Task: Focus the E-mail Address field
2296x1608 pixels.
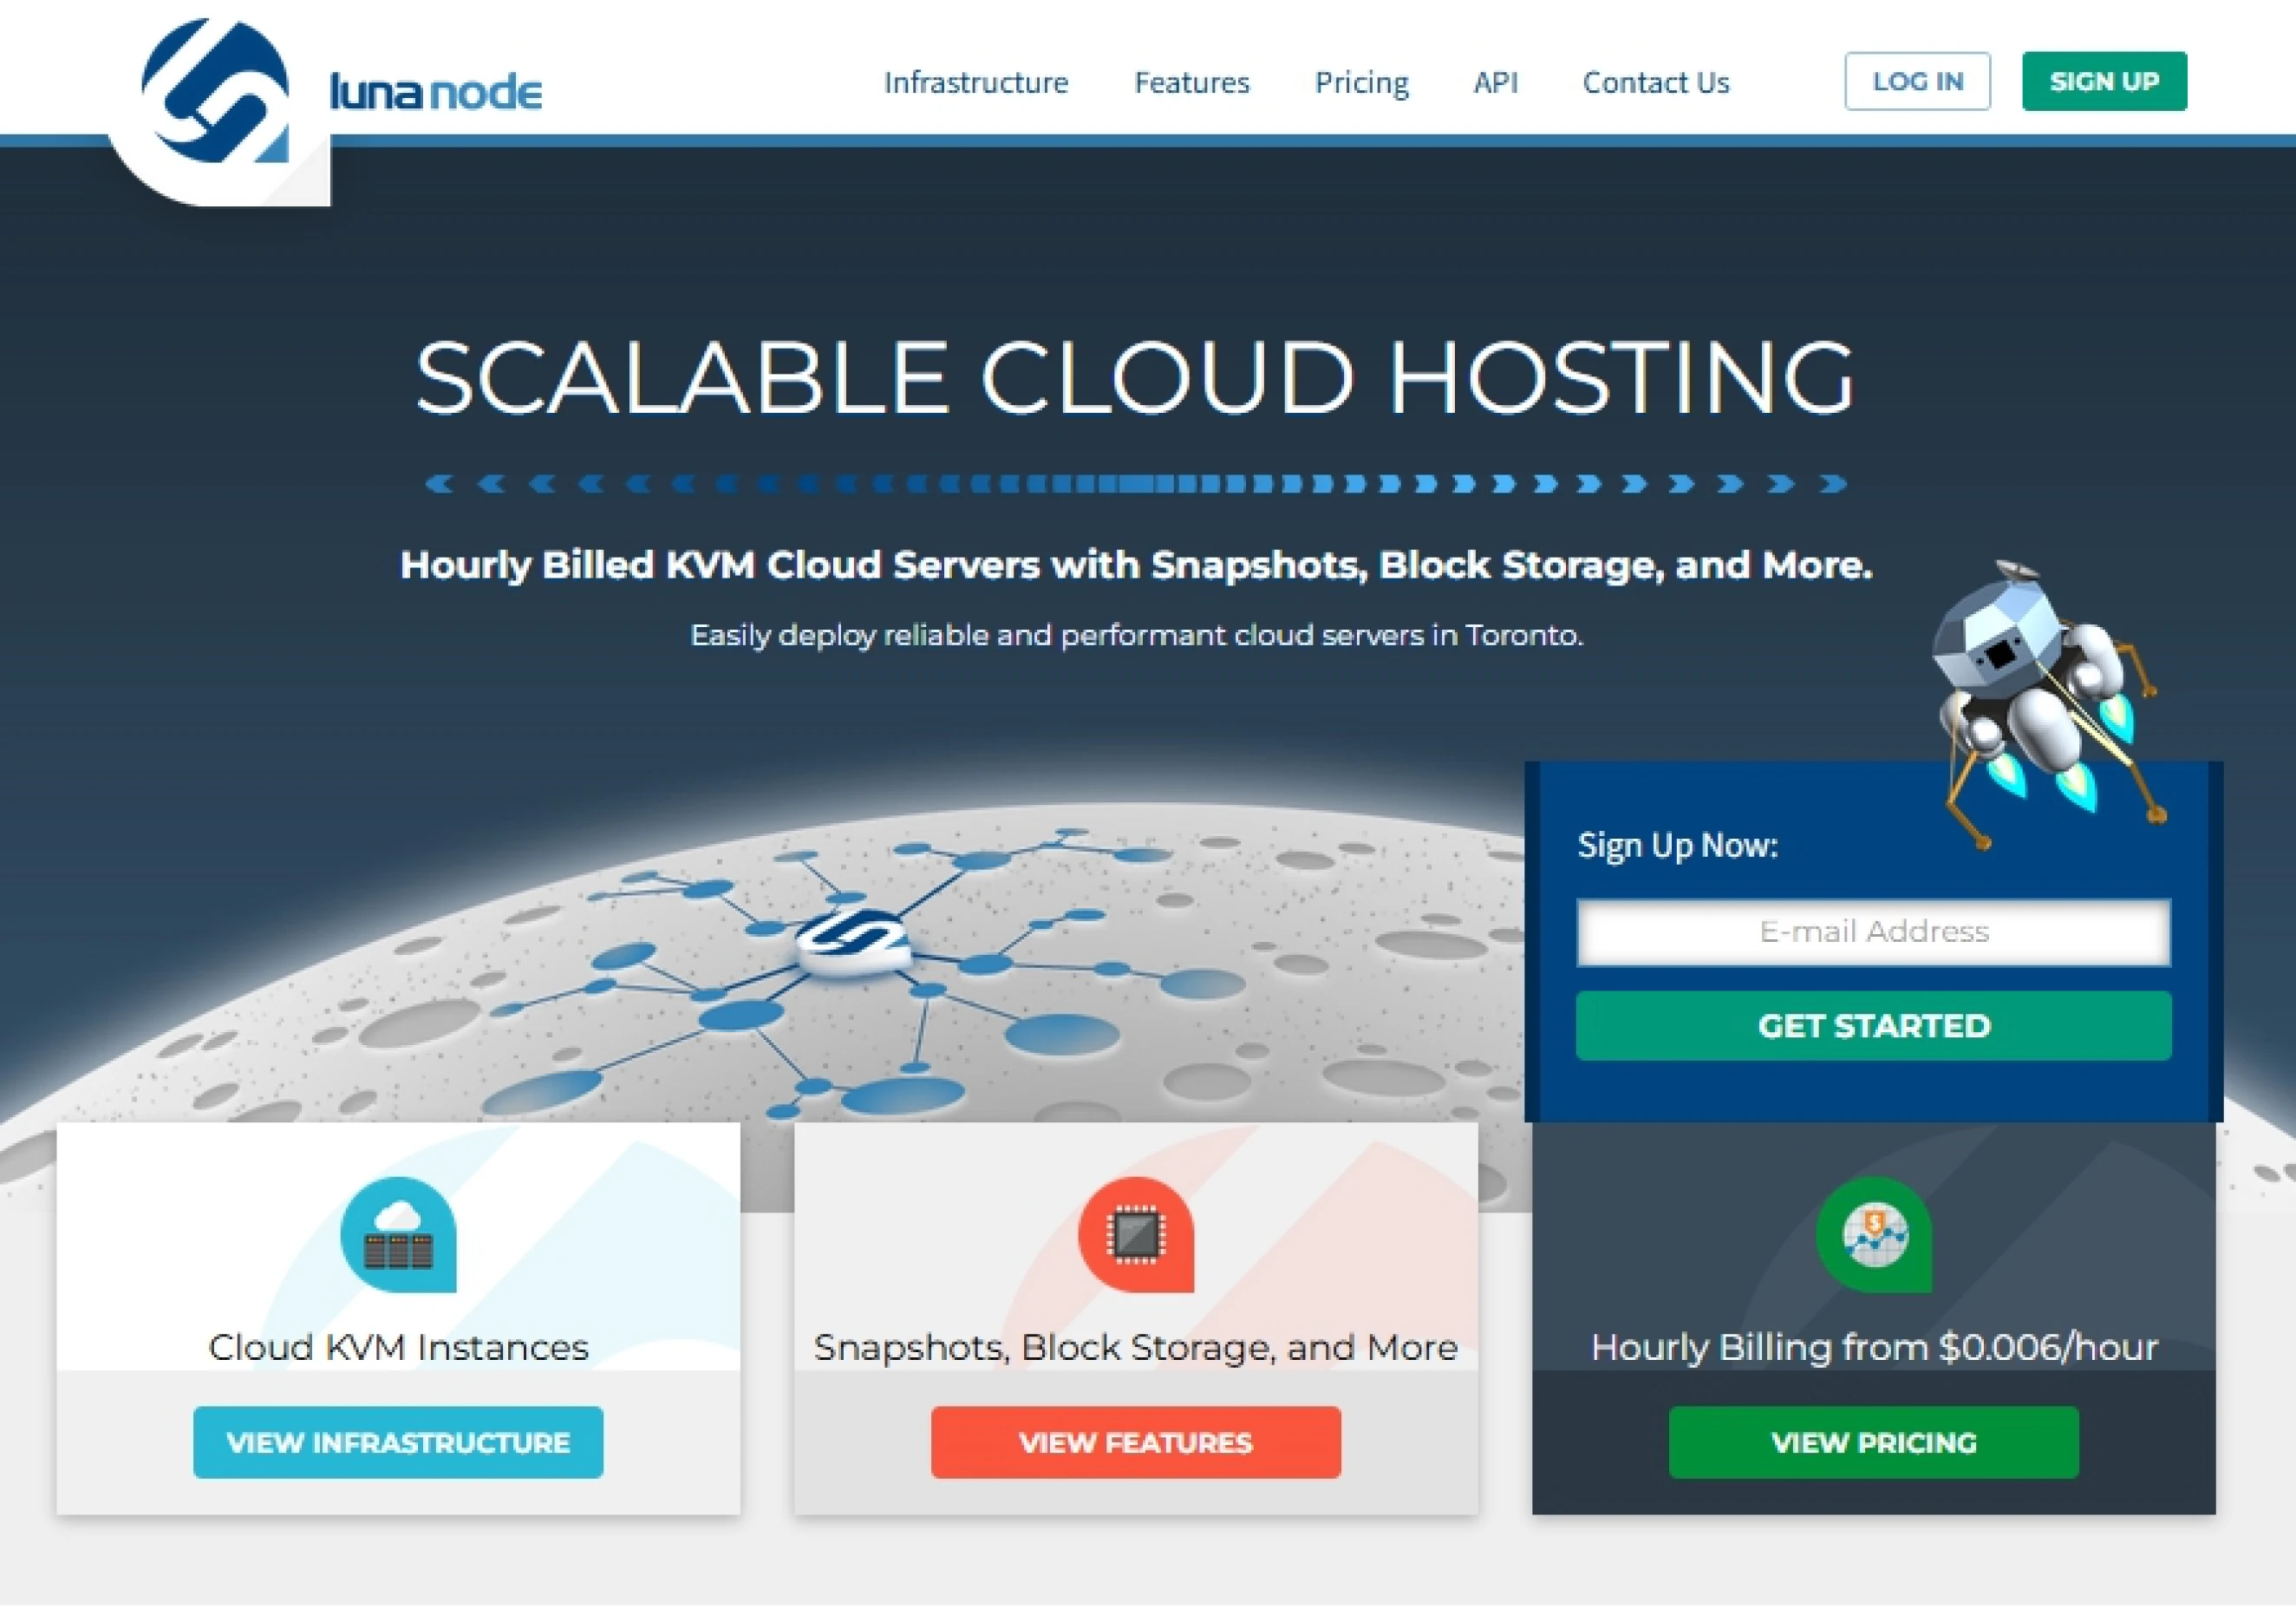Action: (1873, 932)
